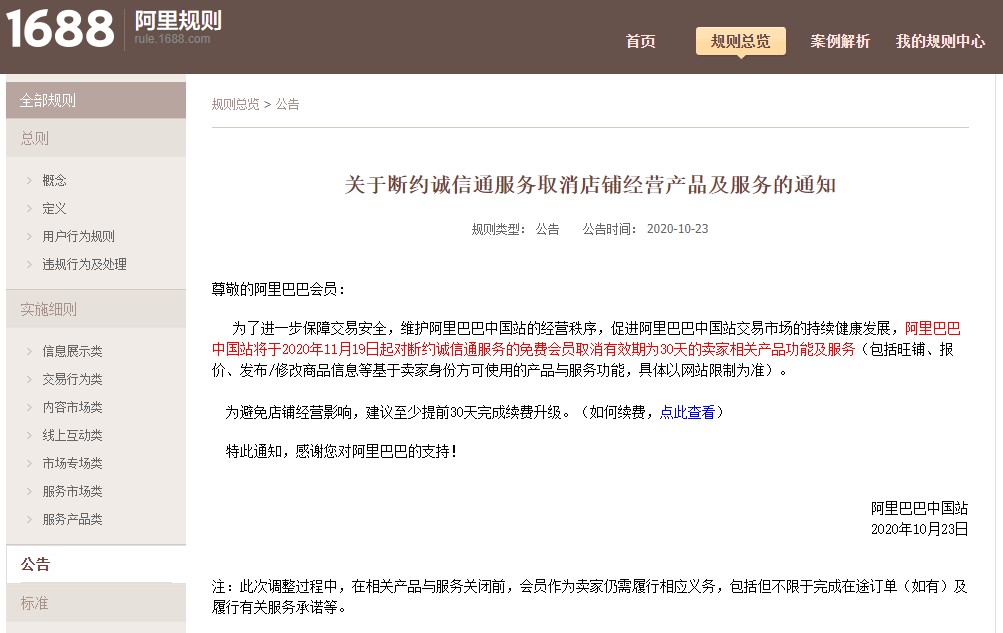Click the arrow before 信息展示类

(29, 351)
